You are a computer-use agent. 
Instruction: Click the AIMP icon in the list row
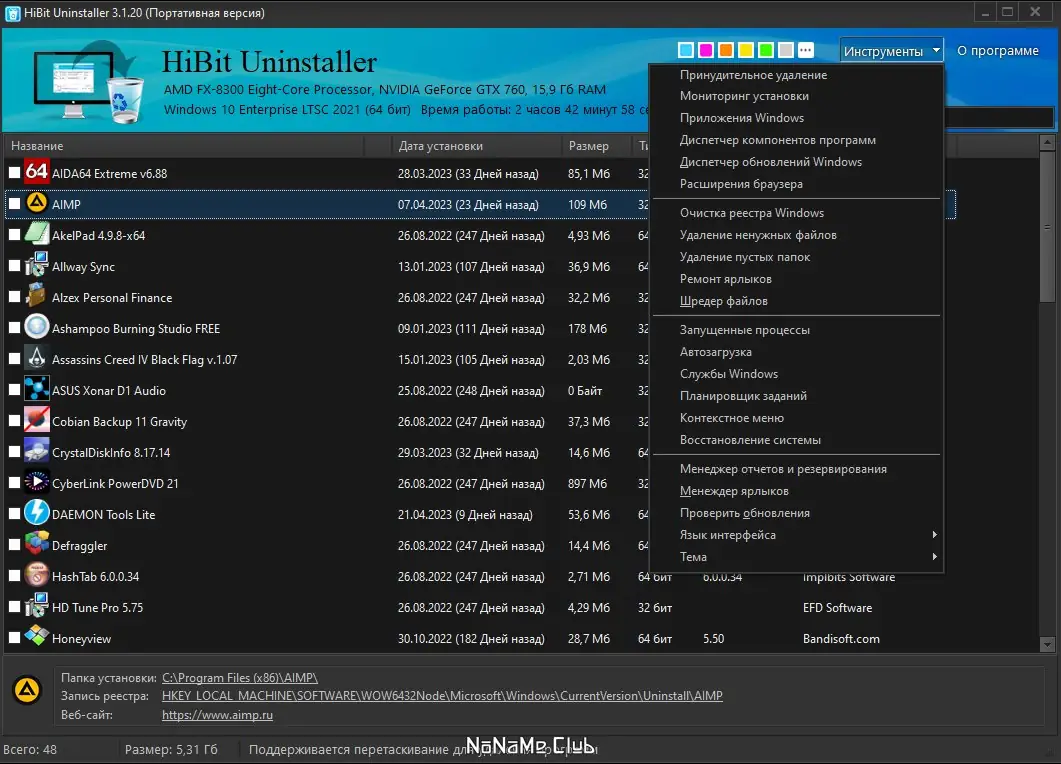pos(37,203)
